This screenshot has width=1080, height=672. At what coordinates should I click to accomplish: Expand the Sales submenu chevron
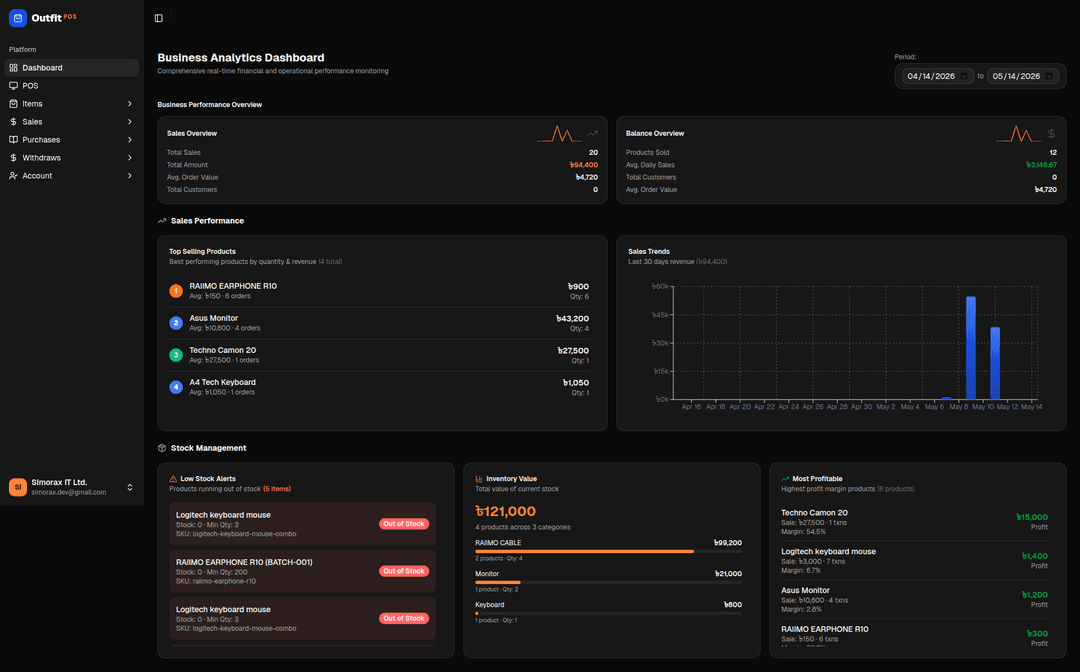[x=129, y=121]
